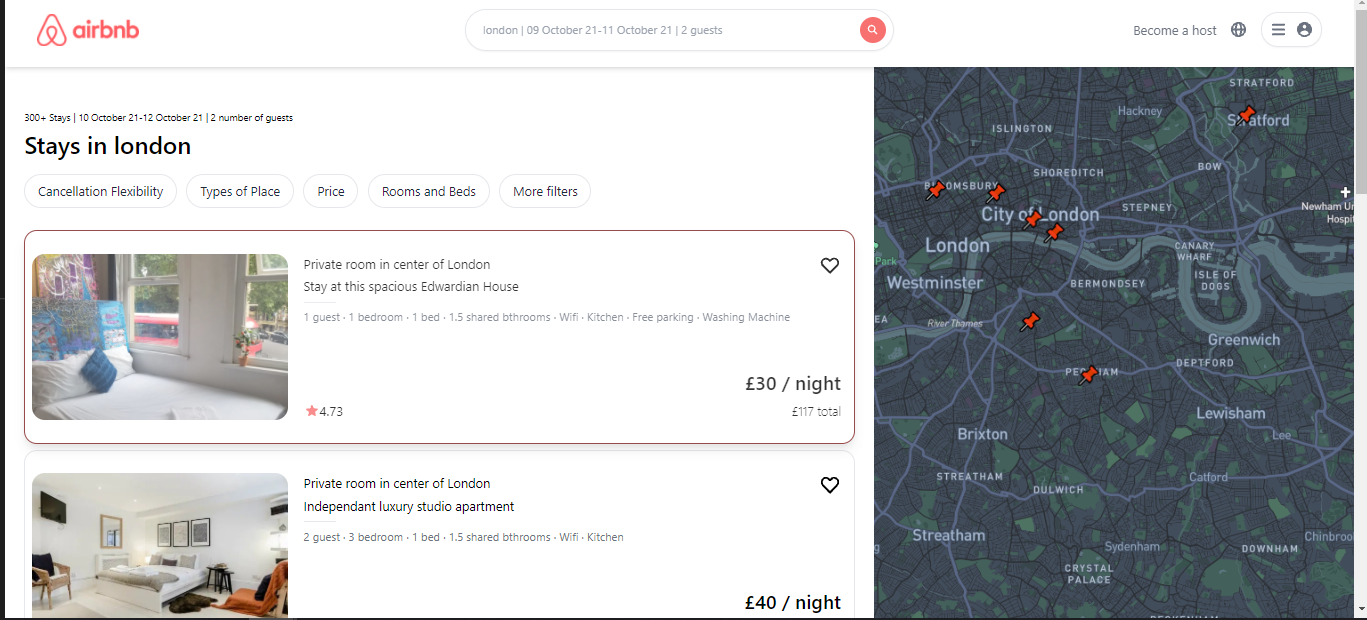Screen dimensions: 1367x620
Task: Click the Greenwich label on map
Action: pyautogui.click(x=1243, y=340)
